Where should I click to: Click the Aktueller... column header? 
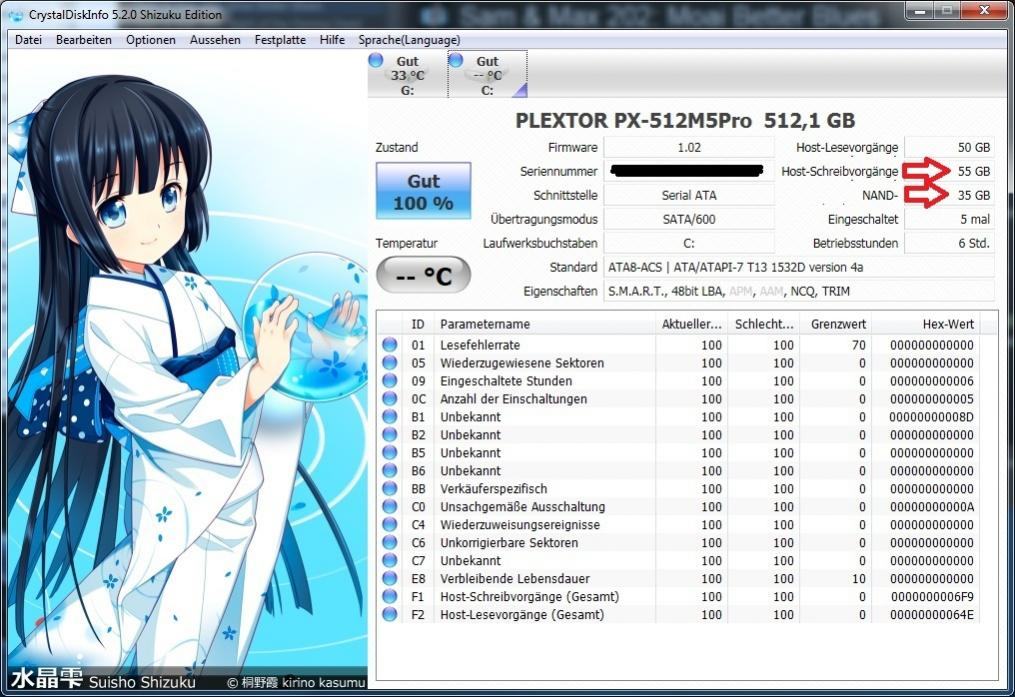(x=691, y=324)
